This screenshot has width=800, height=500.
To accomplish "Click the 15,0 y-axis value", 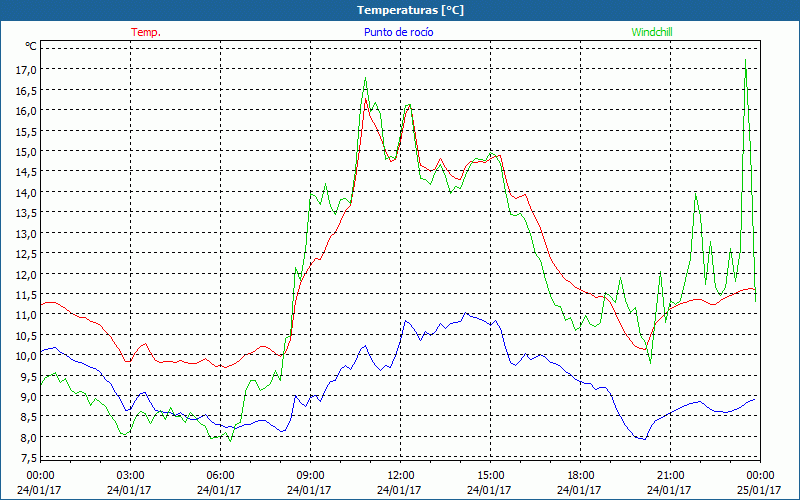I will click(x=27, y=152).
